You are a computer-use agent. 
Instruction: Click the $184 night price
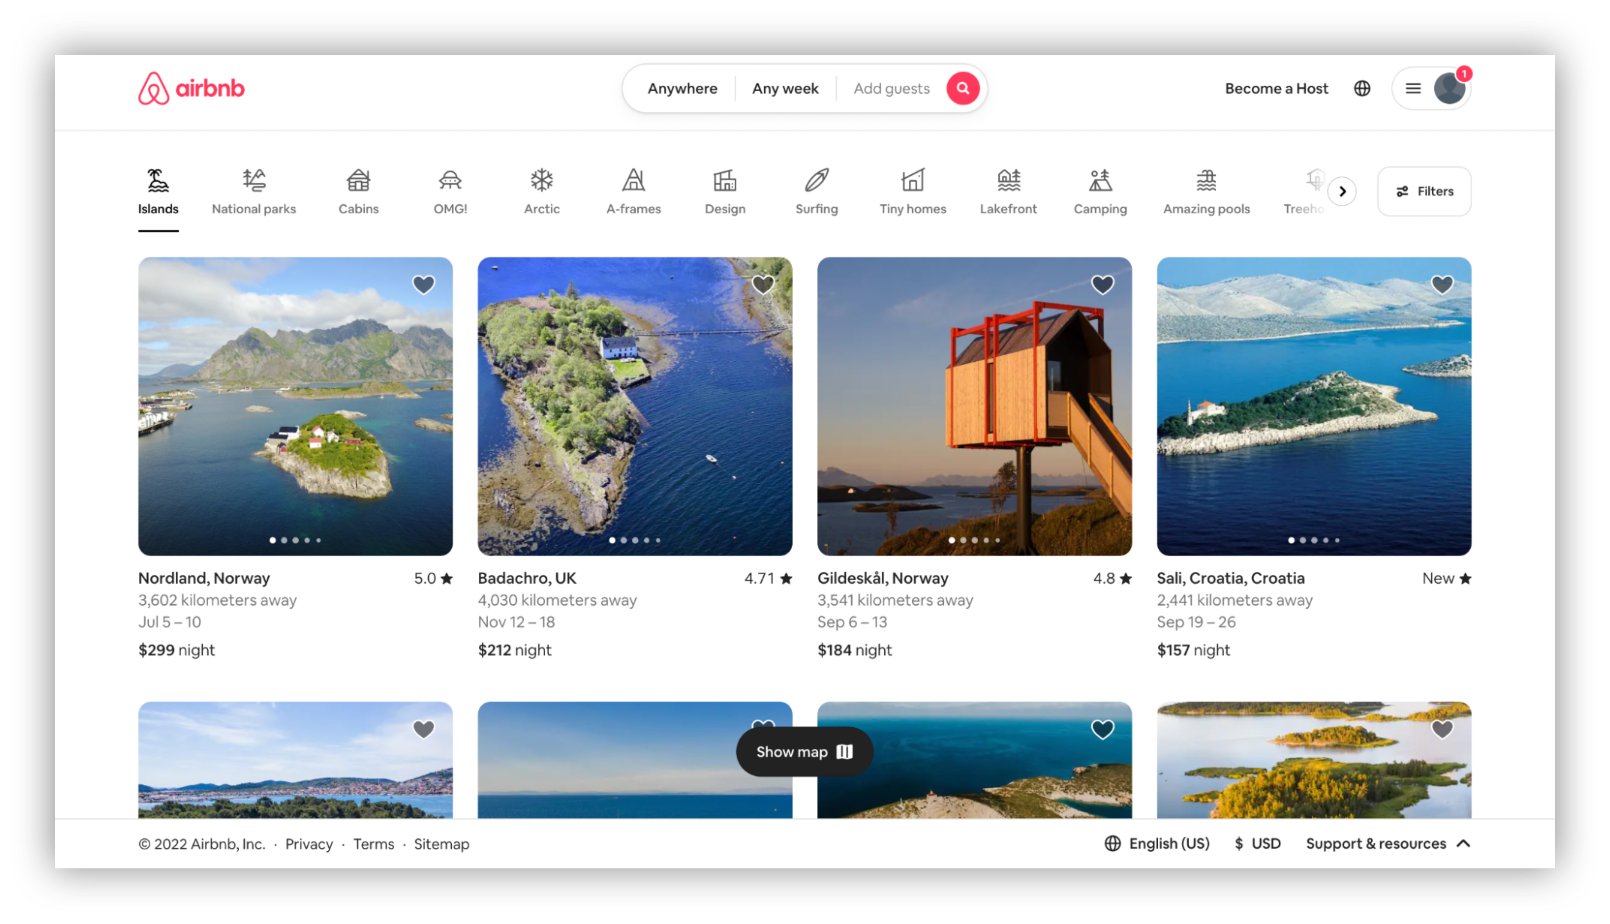tap(855, 650)
